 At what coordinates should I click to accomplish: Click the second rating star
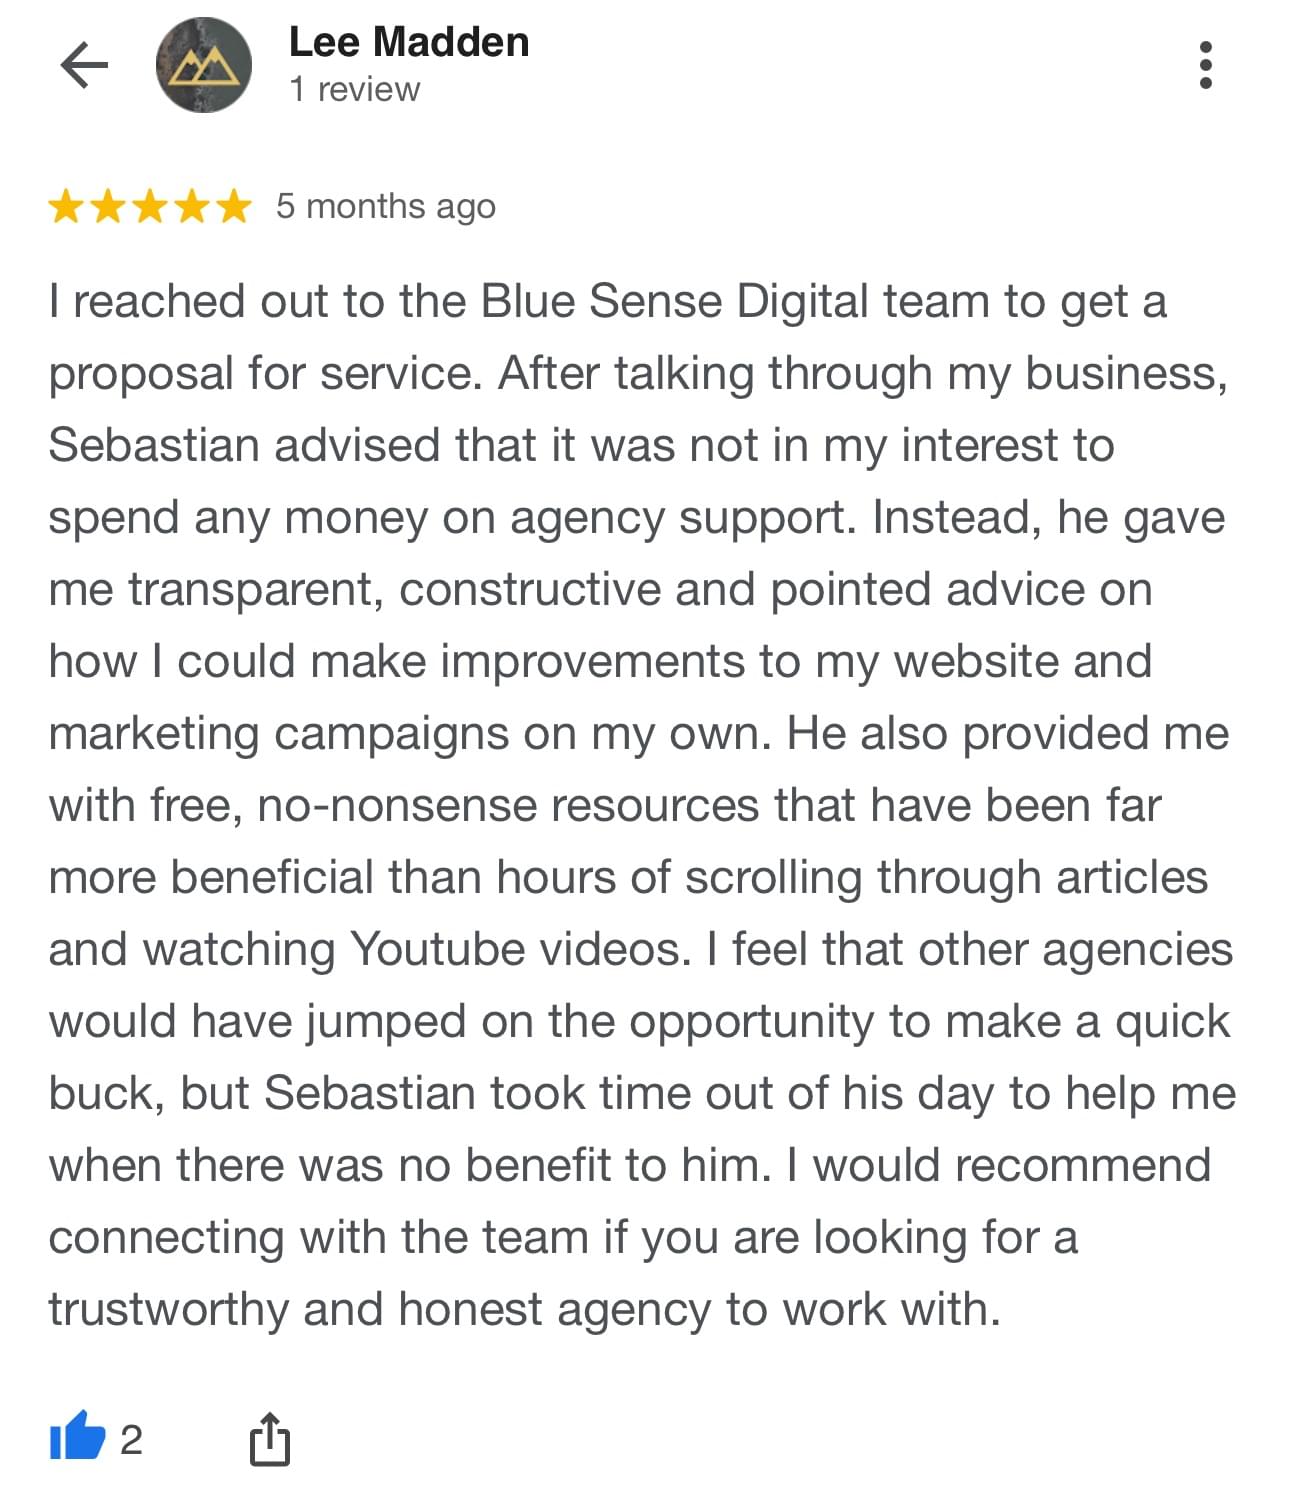[x=108, y=207]
